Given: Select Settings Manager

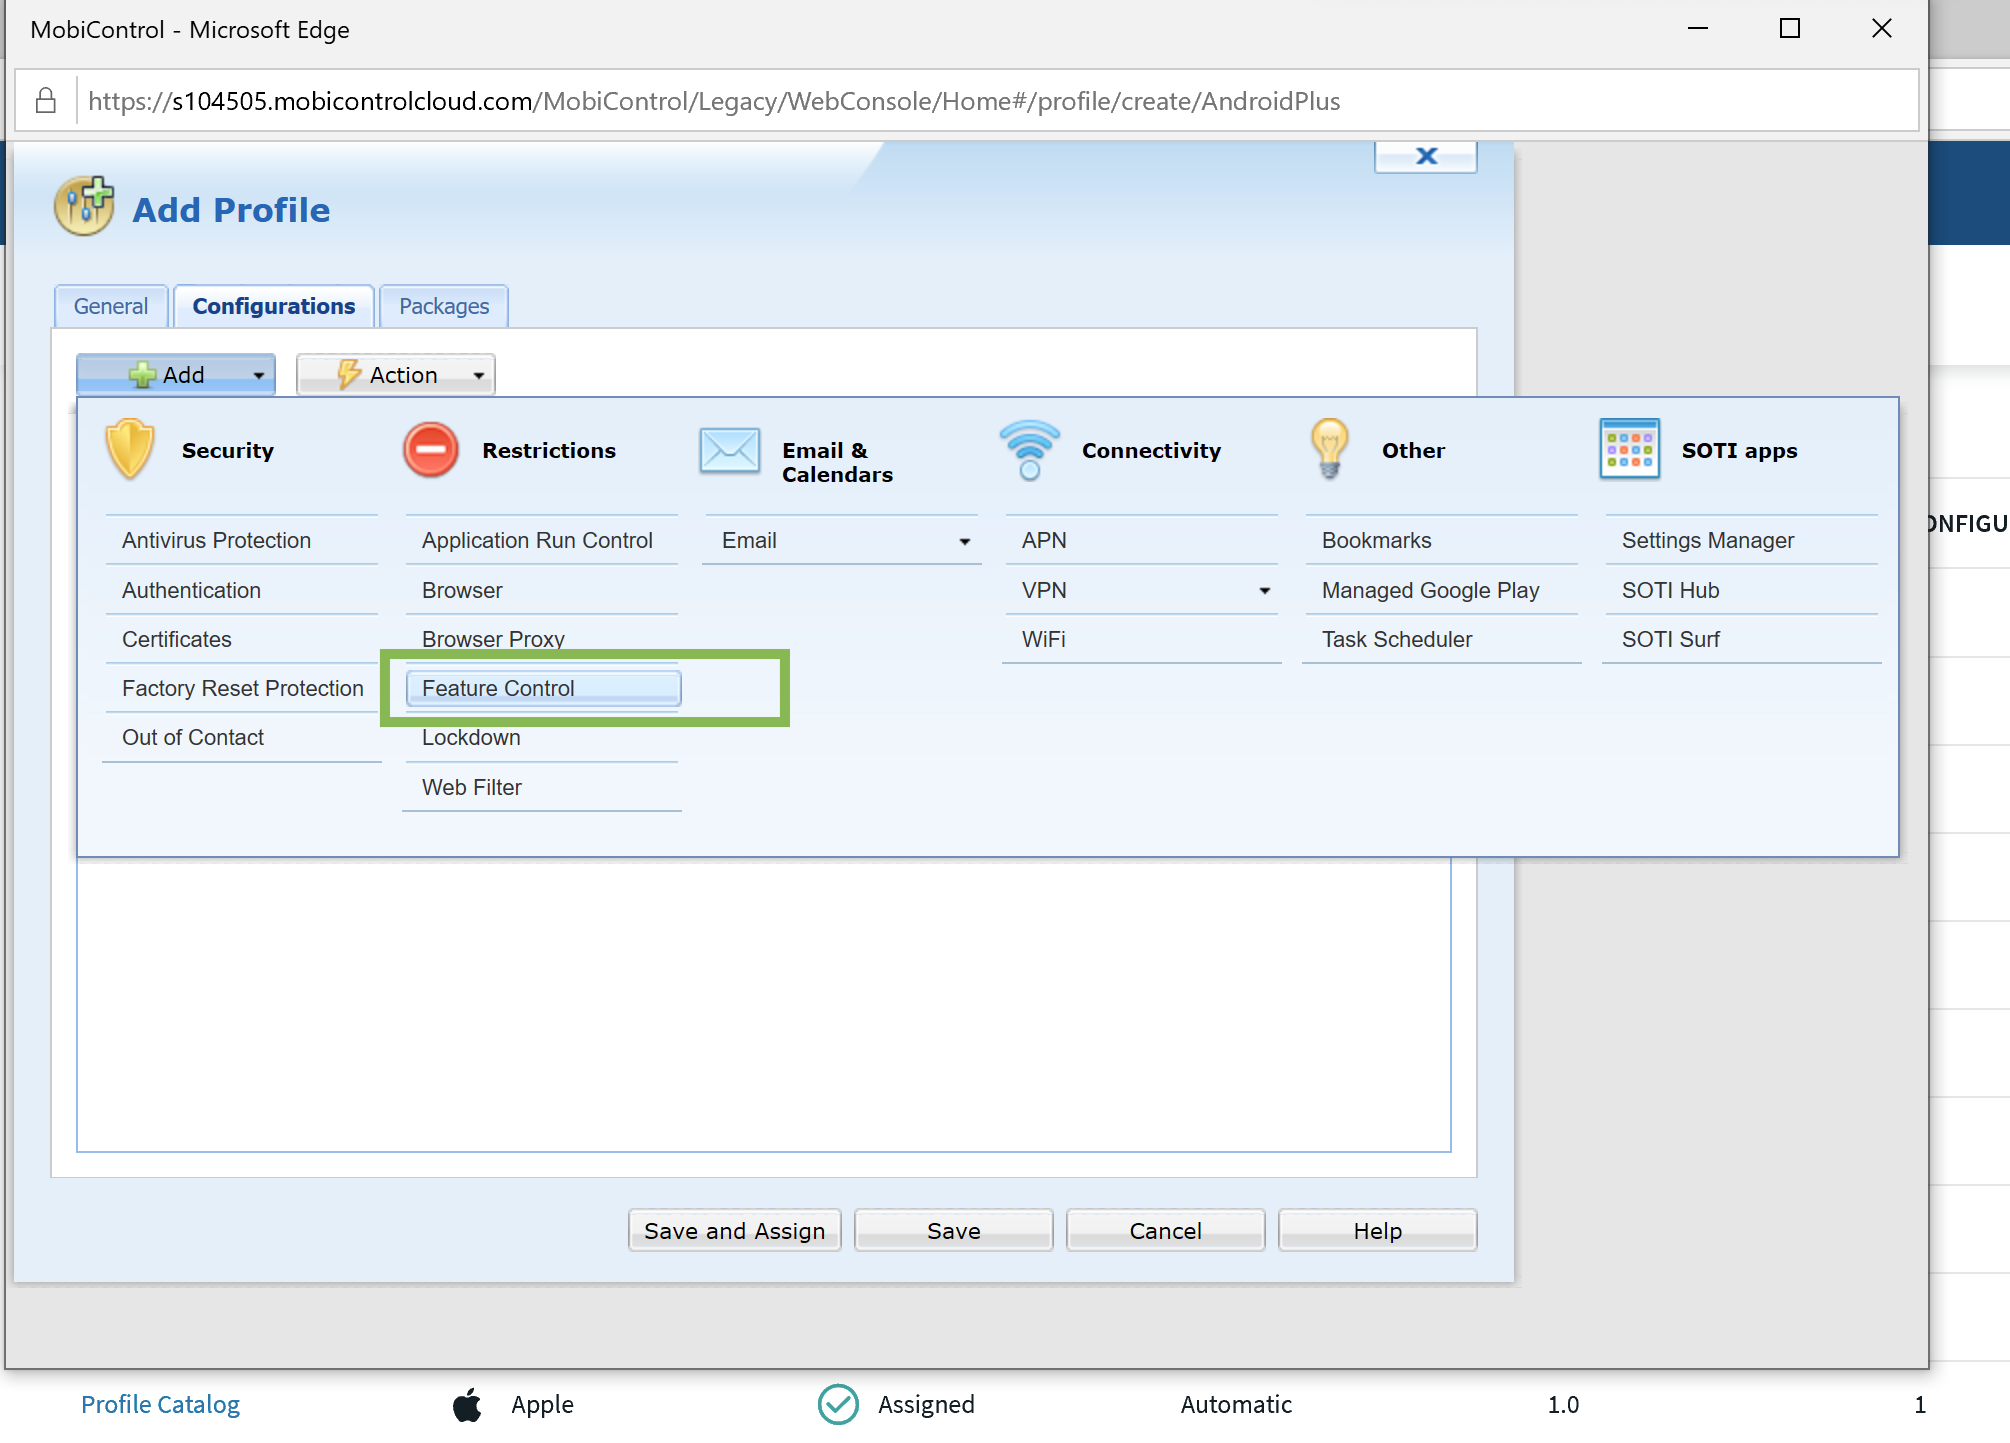Looking at the screenshot, I should (1742, 540).
